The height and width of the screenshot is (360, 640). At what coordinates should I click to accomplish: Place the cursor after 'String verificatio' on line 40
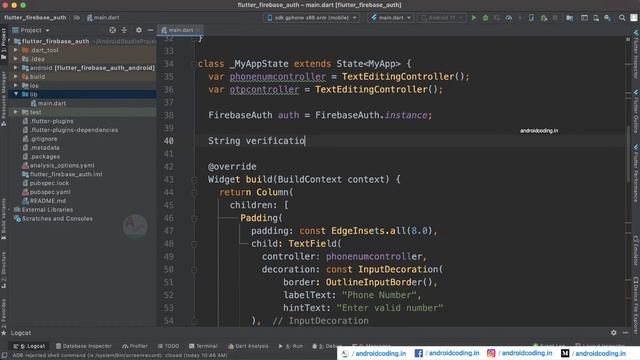click(x=305, y=141)
